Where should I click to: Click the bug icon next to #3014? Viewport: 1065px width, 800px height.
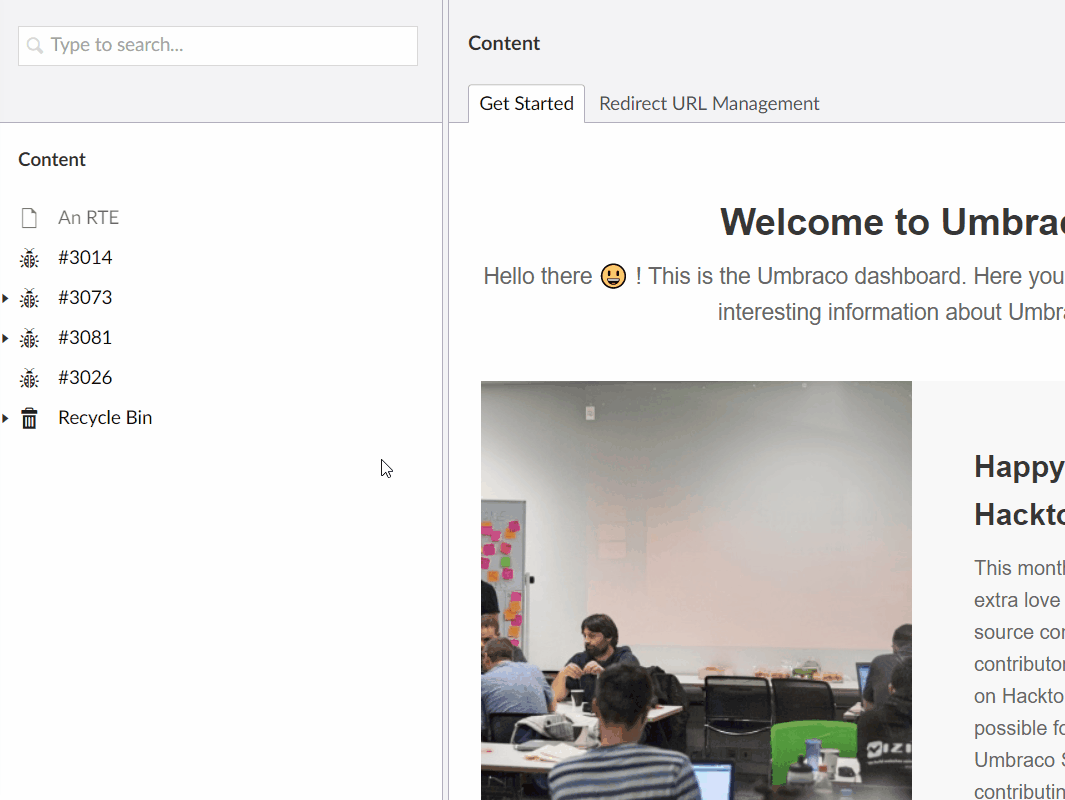click(31, 257)
